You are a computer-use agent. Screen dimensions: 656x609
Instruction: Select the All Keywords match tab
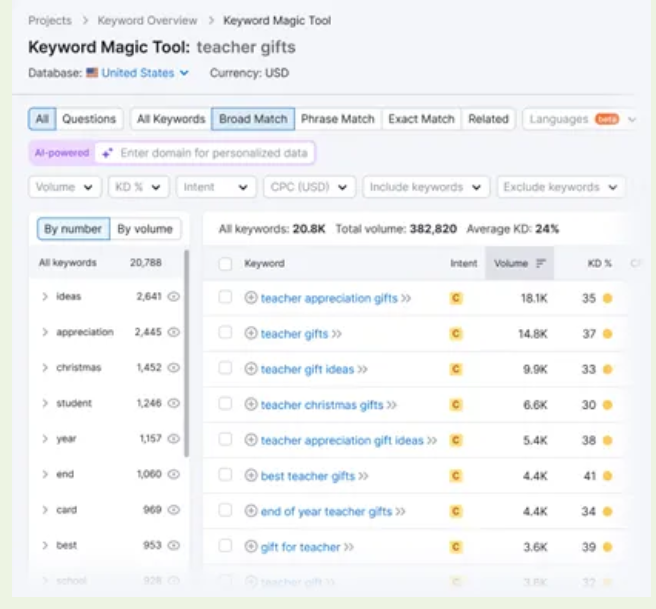(x=171, y=119)
